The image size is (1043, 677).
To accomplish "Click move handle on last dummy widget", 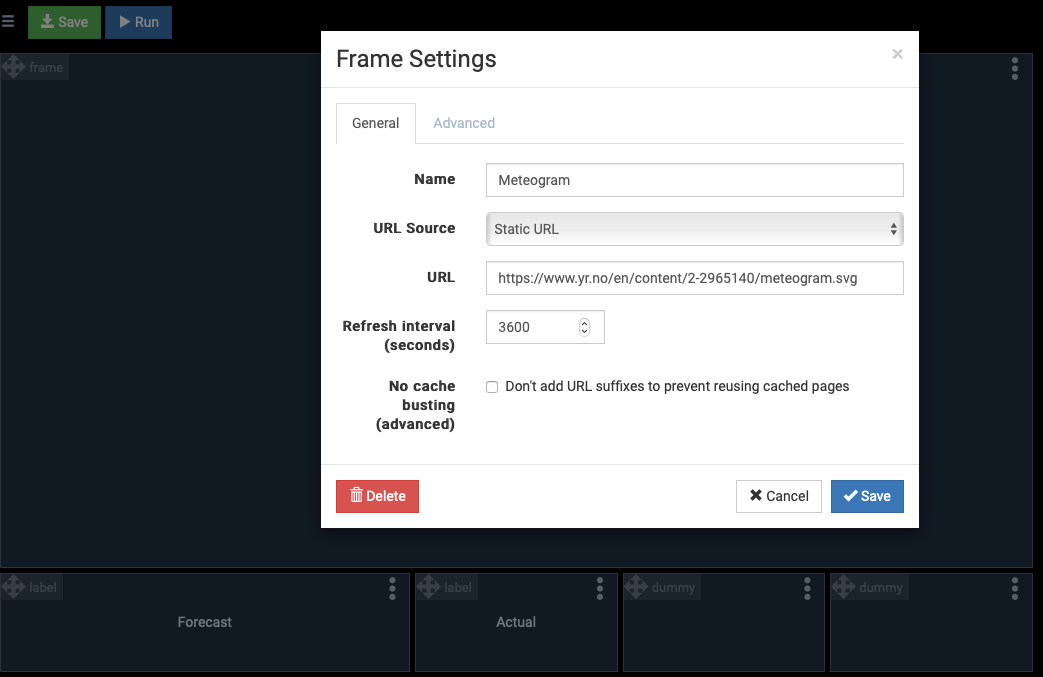I will [x=844, y=588].
